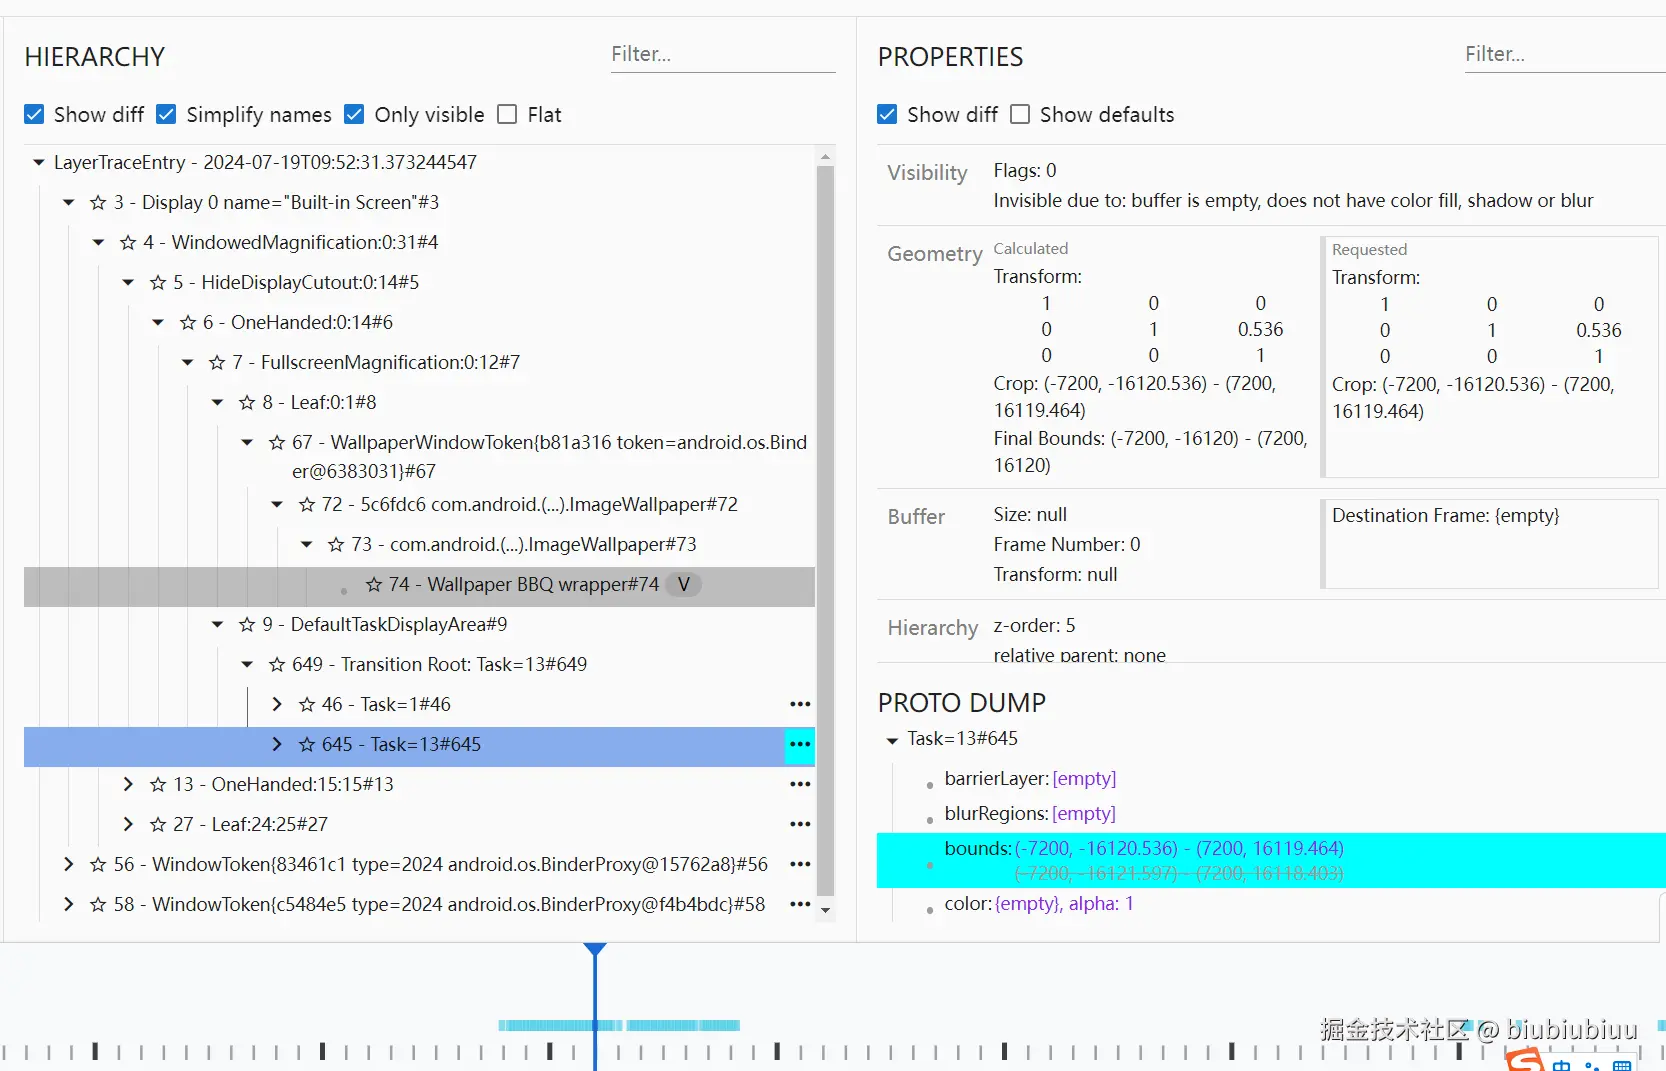1666x1071 pixels.
Task: Star the Task=1#46 layer
Action: click(x=307, y=705)
